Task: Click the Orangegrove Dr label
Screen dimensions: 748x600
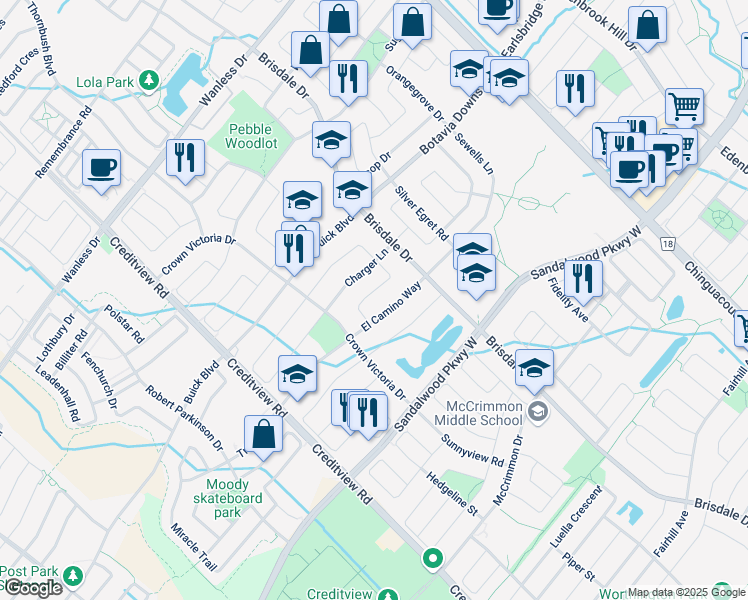Action: pyautogui.click(x=415, y=93)
